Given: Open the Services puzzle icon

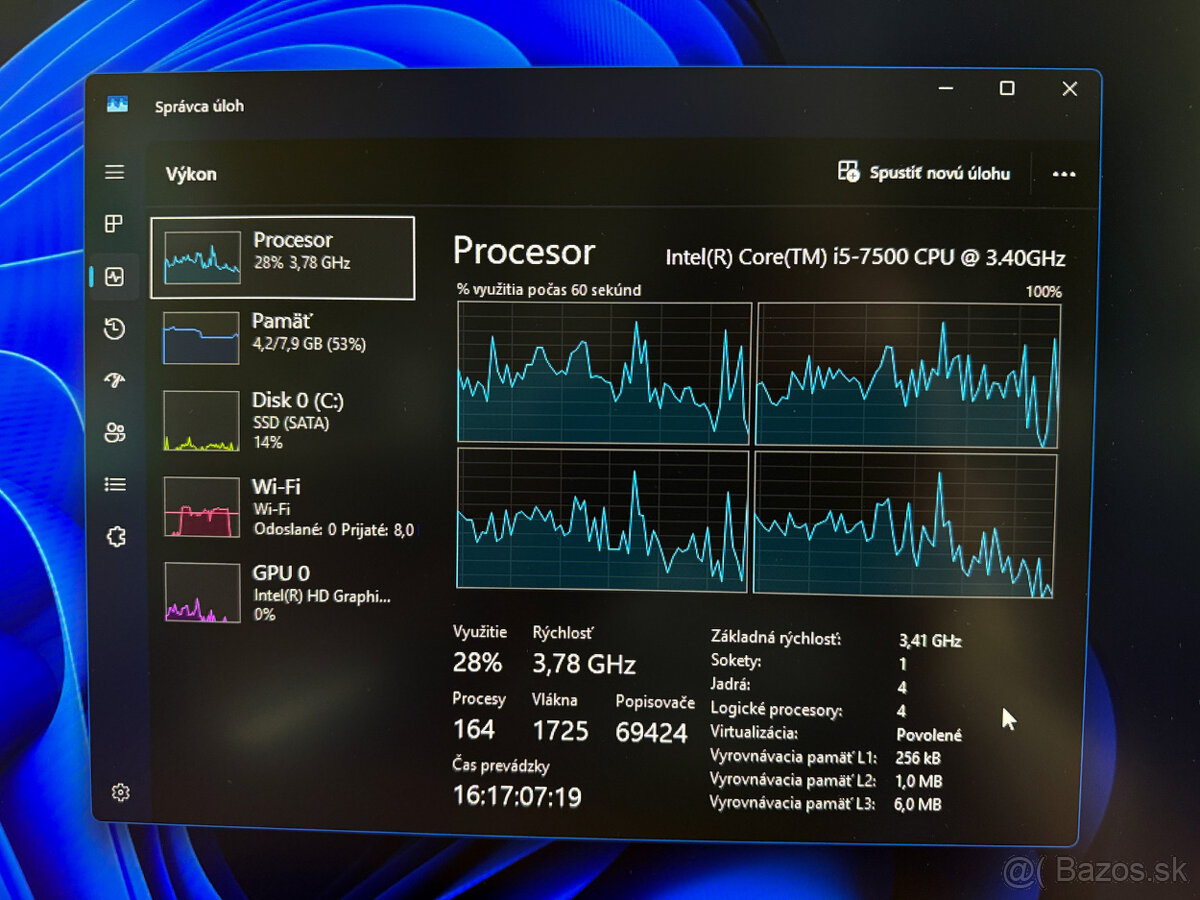Looking at the screenshot, I should (x=115, y=537).
